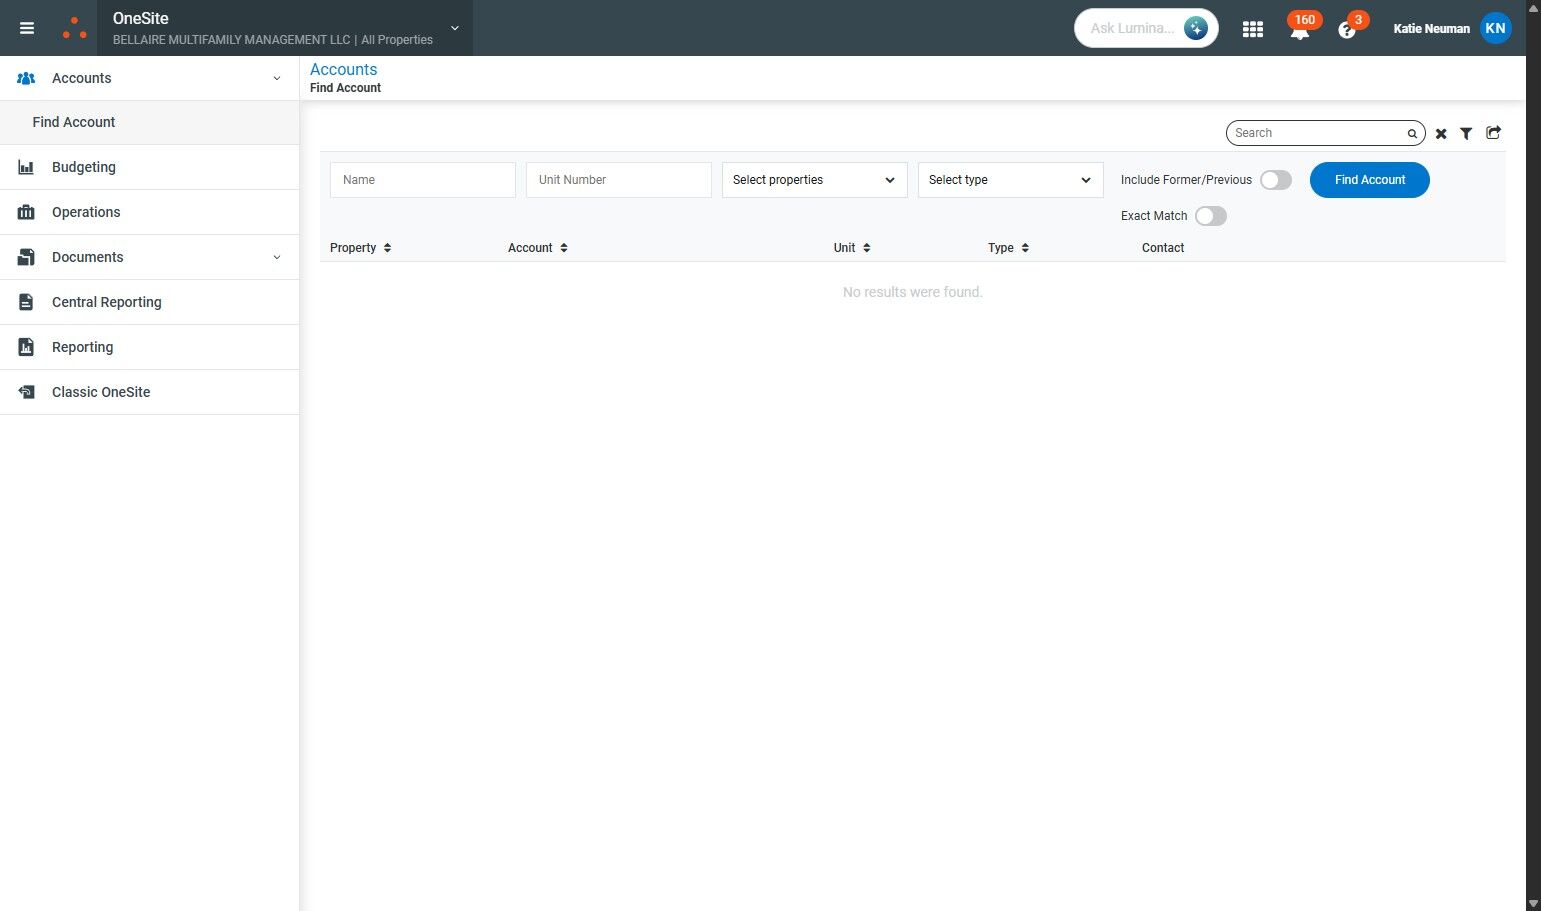Click the KN user avatar
Image resolution: width=1541 pixels, height=911 pixels.
(x=1495, y=28)
